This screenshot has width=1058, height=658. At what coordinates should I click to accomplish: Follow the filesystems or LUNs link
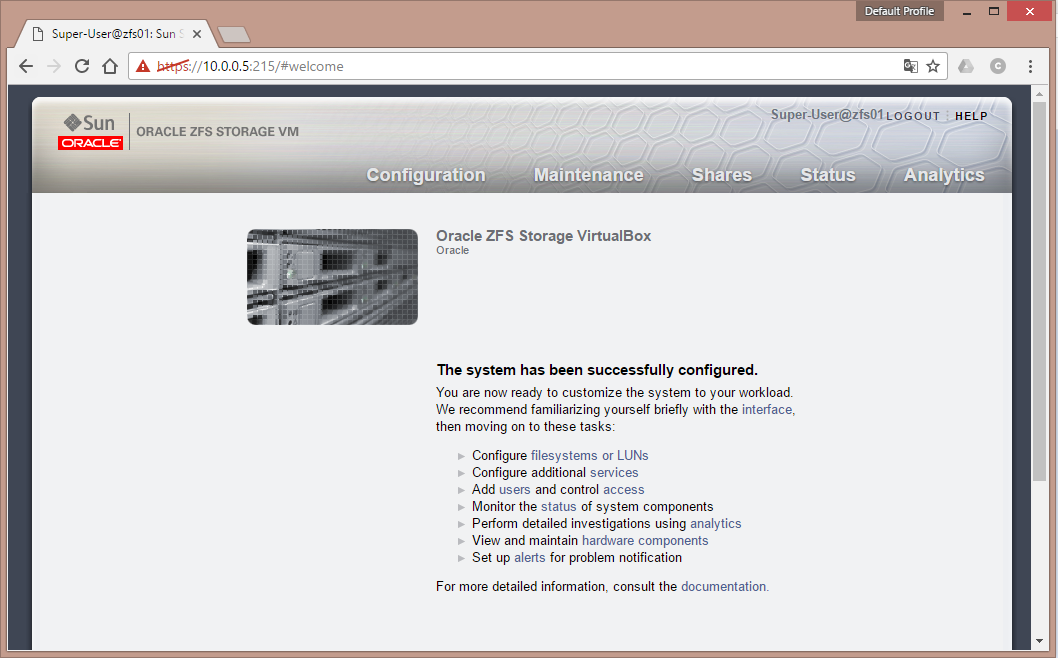click(x=589, y=455)
